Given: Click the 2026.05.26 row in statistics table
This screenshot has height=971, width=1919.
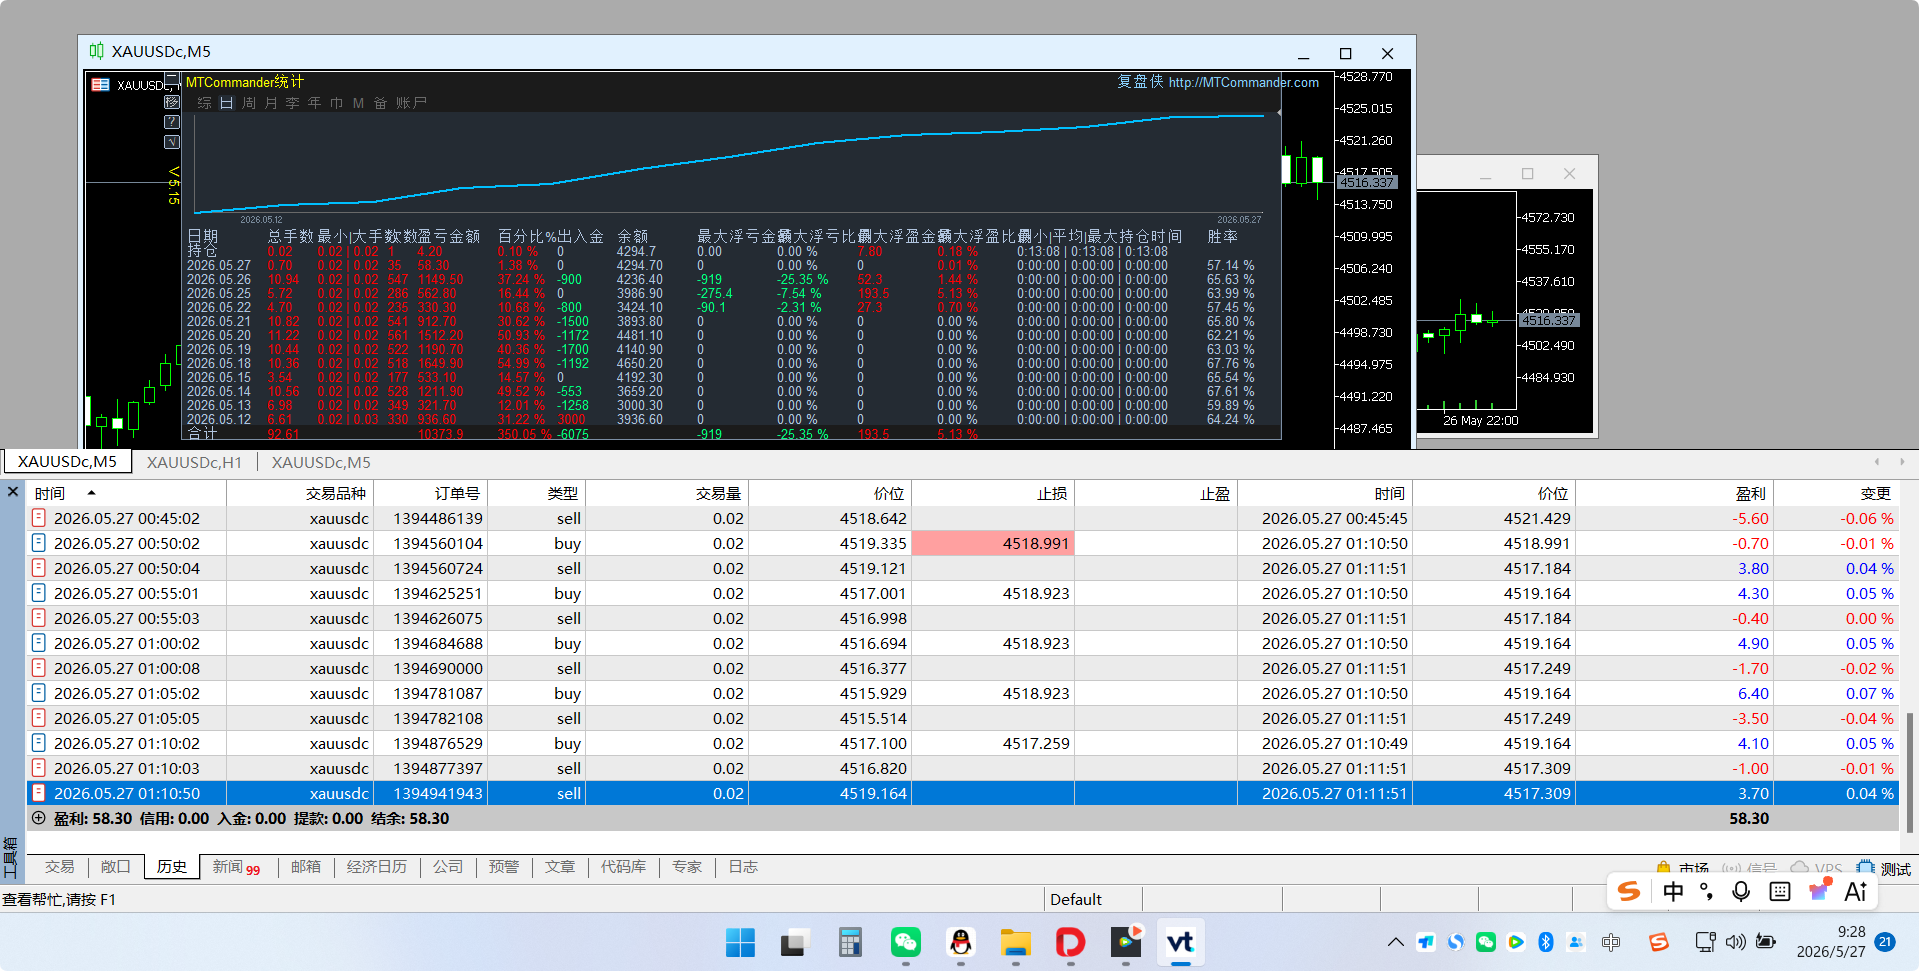Looking at the screenshot, I should [720, 279].
